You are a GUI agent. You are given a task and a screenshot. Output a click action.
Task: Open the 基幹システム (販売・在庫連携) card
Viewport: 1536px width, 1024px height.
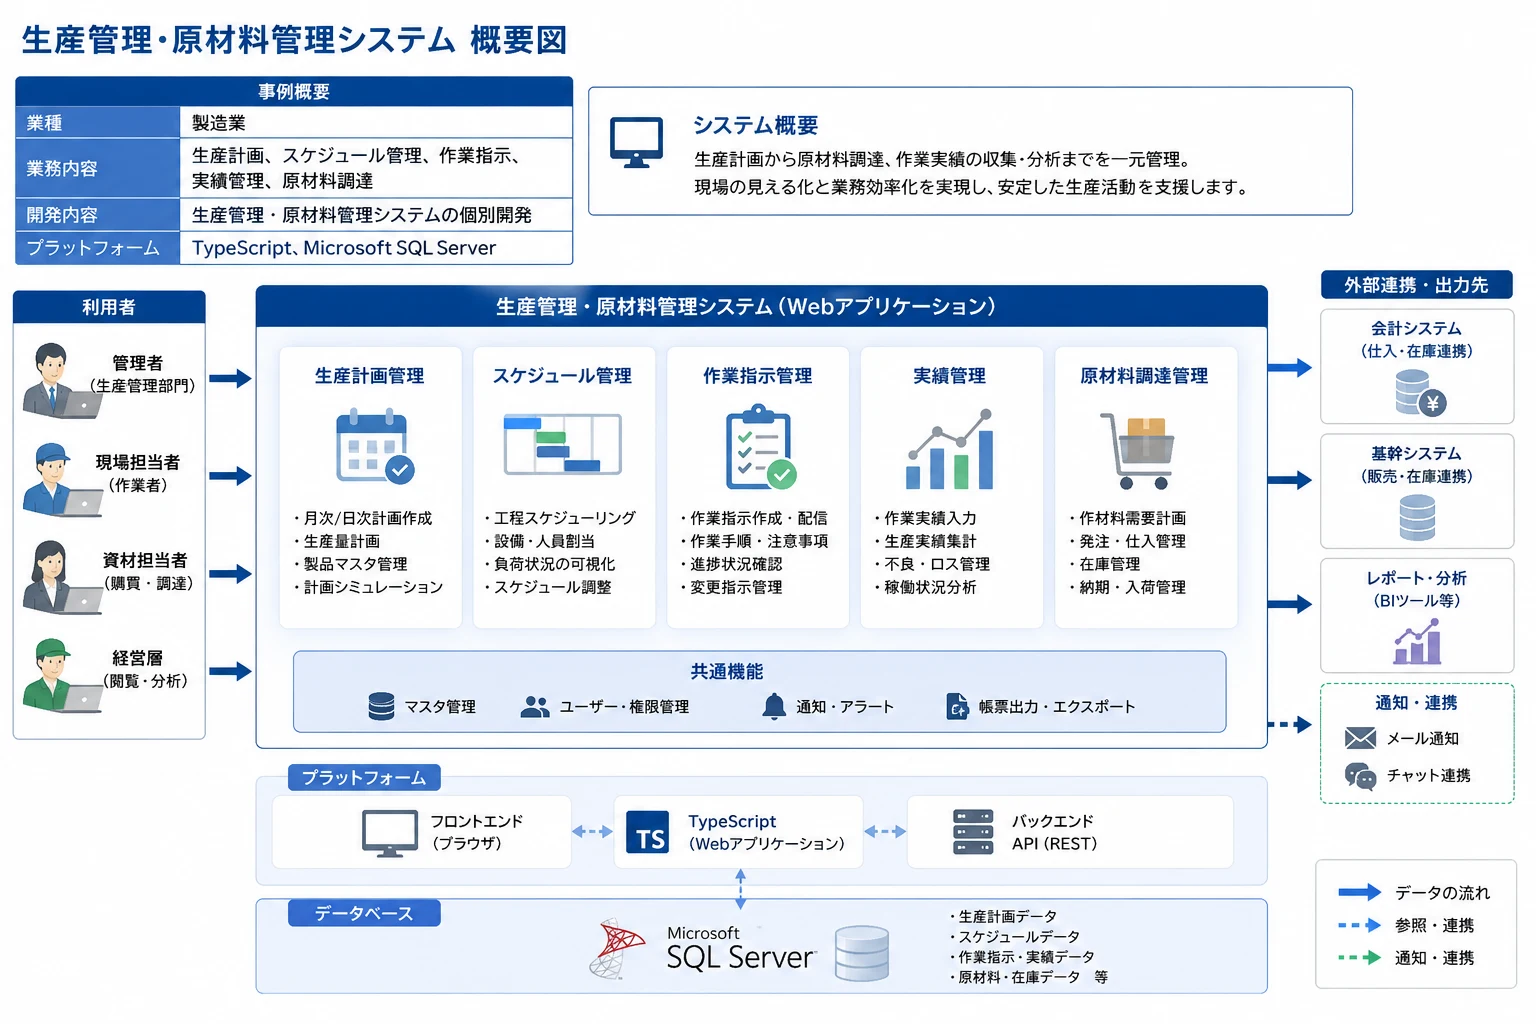tap(1417, 491)
